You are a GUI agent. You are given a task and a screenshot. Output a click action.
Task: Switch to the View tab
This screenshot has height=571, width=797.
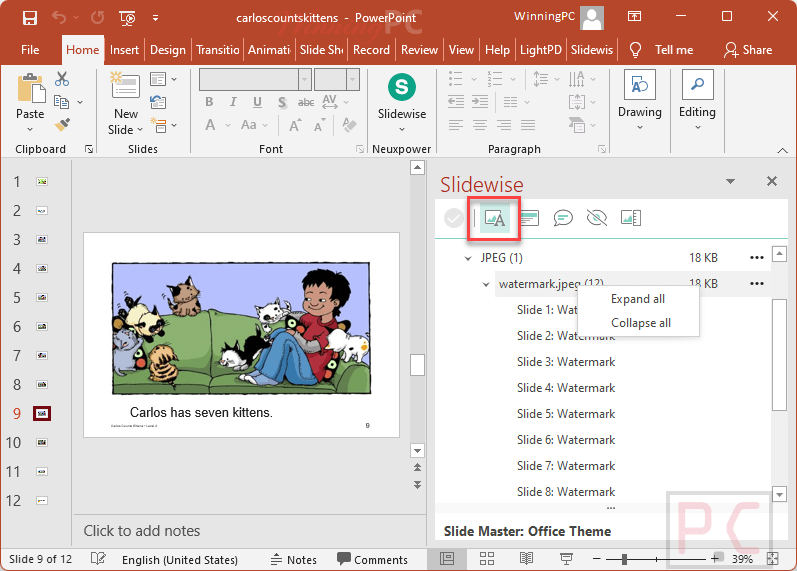(461, 50)
